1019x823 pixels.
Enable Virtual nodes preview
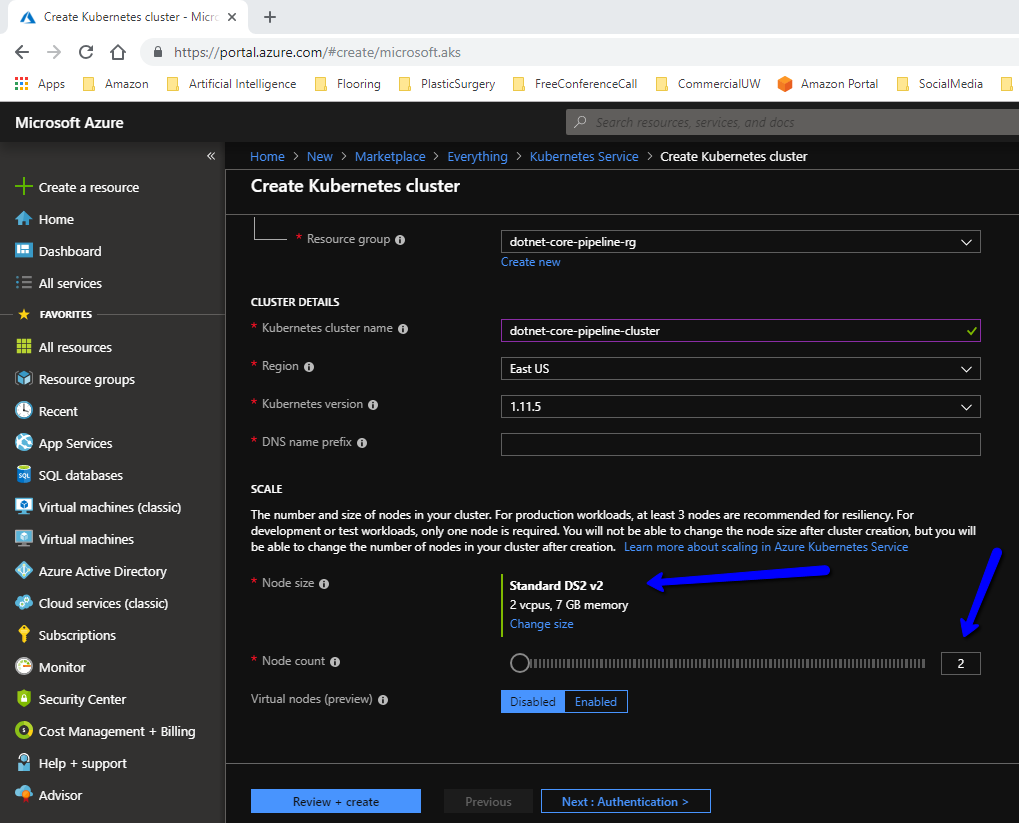point(596,701)
